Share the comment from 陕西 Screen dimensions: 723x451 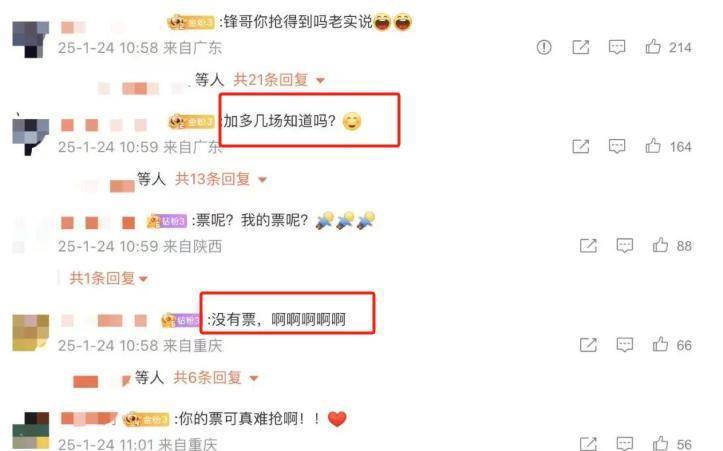[588, 246]
